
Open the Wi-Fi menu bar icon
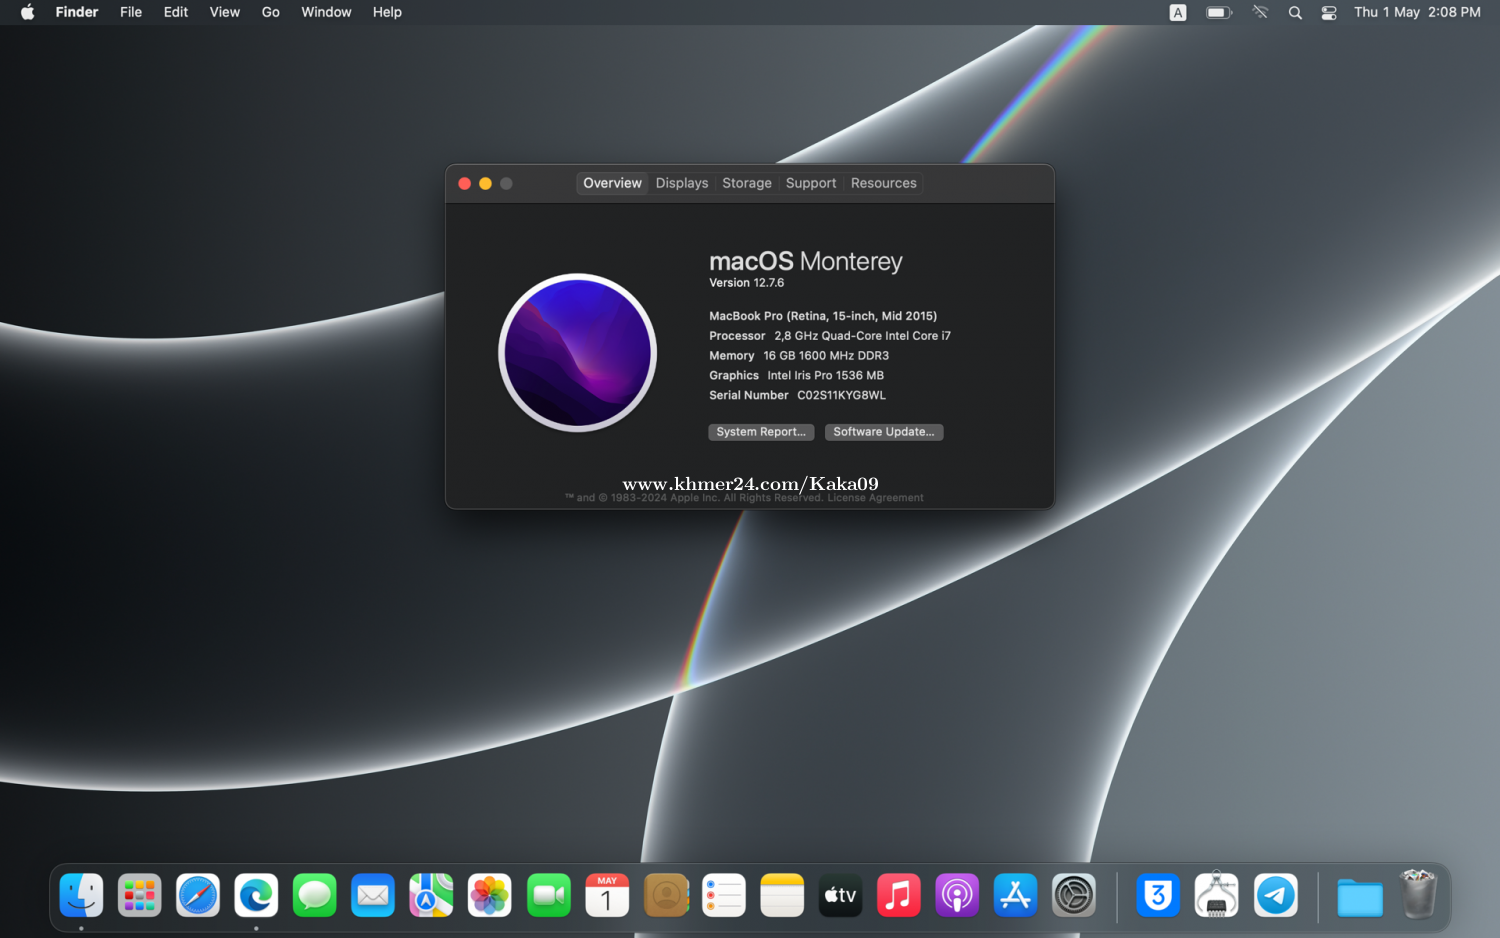[x=1260, y=12]
